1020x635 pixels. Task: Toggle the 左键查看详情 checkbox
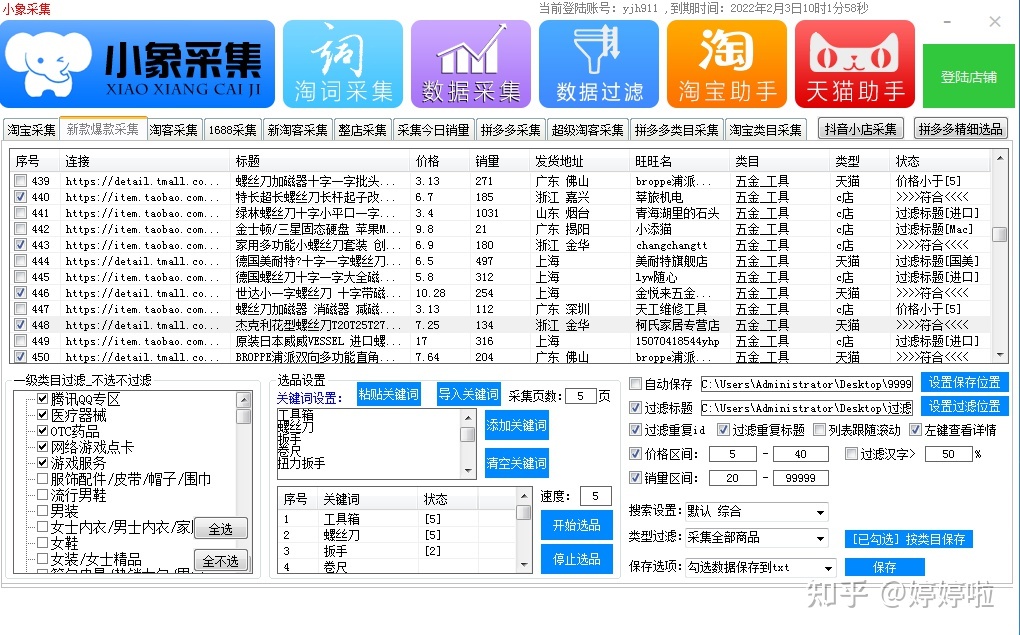915,430
